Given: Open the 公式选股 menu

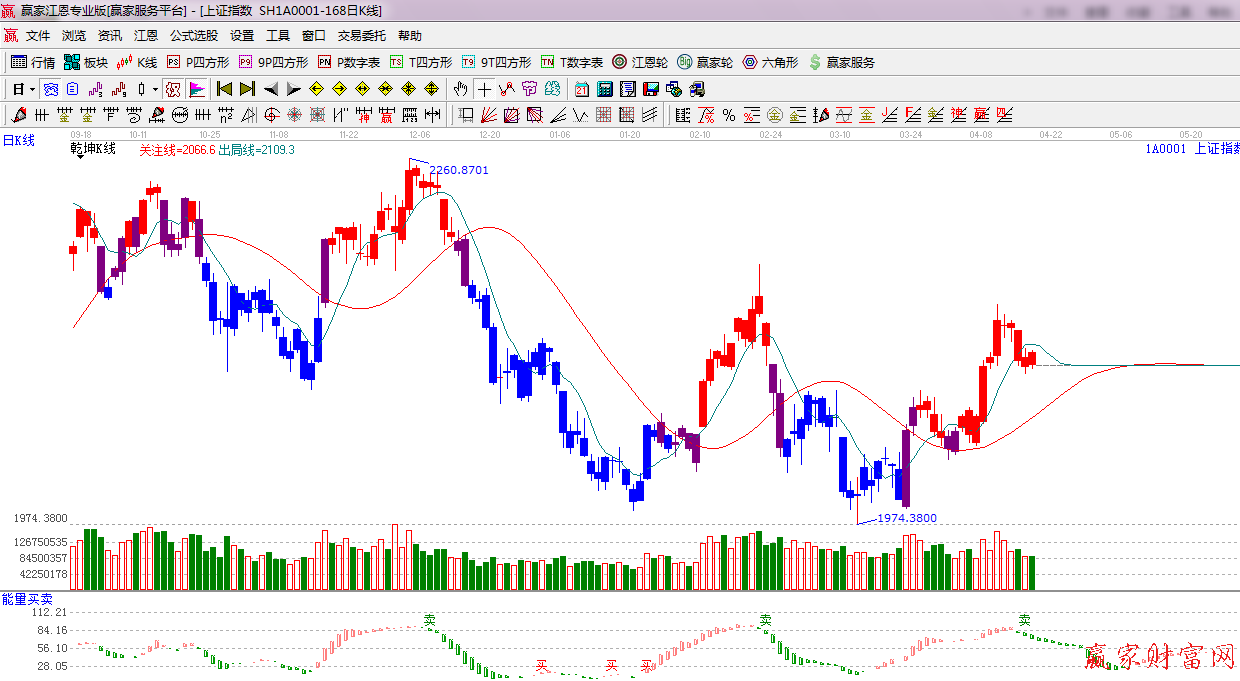Looking at the screenshot, I should [193, 36].
